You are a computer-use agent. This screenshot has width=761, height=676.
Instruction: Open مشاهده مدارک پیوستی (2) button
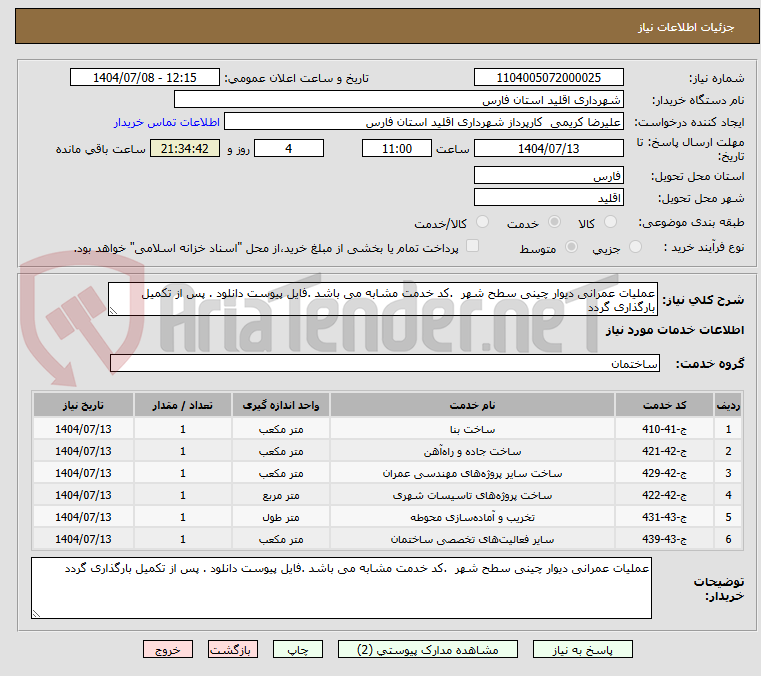(428, 649)
